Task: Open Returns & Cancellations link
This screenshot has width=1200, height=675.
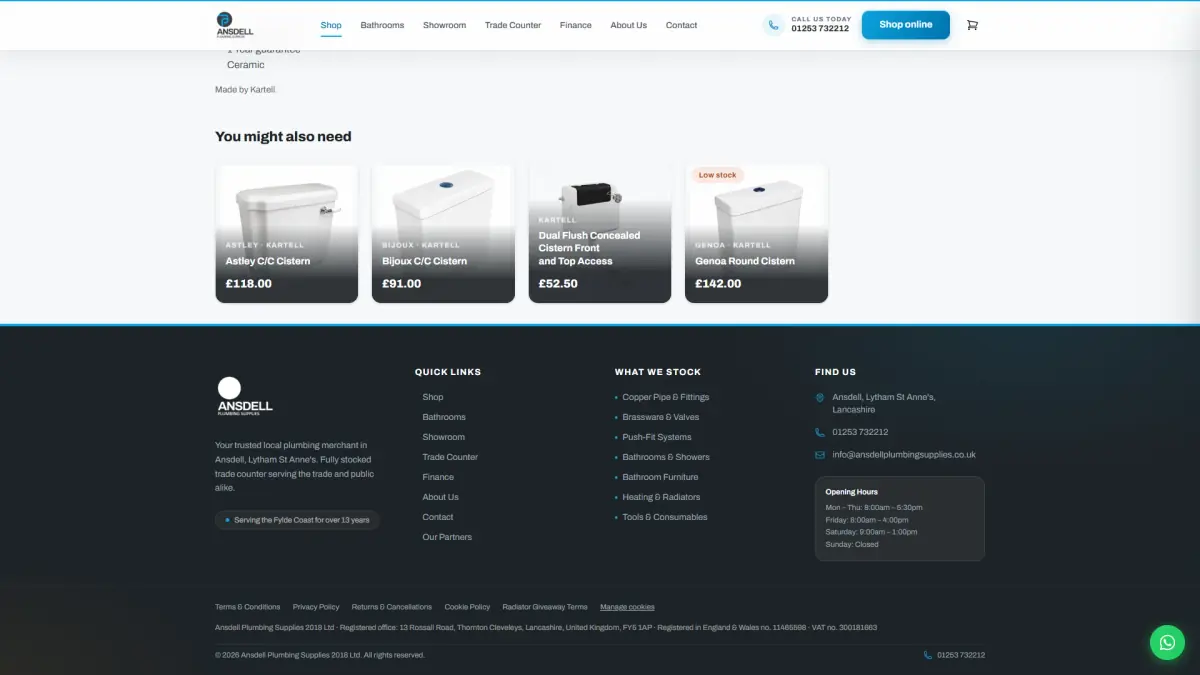Action: pos(392,607)
